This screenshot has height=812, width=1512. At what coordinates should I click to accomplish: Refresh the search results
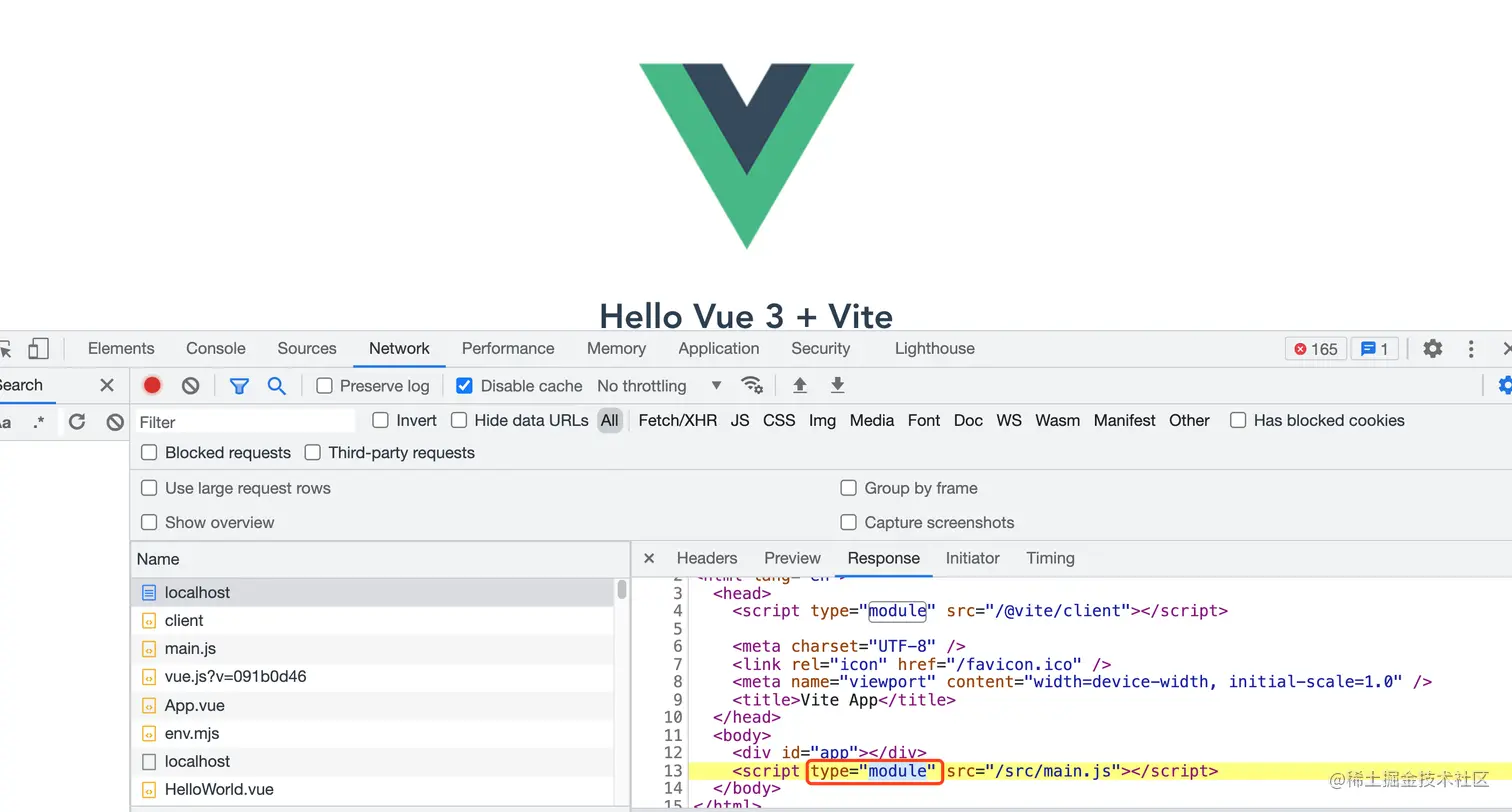(77, 422)
